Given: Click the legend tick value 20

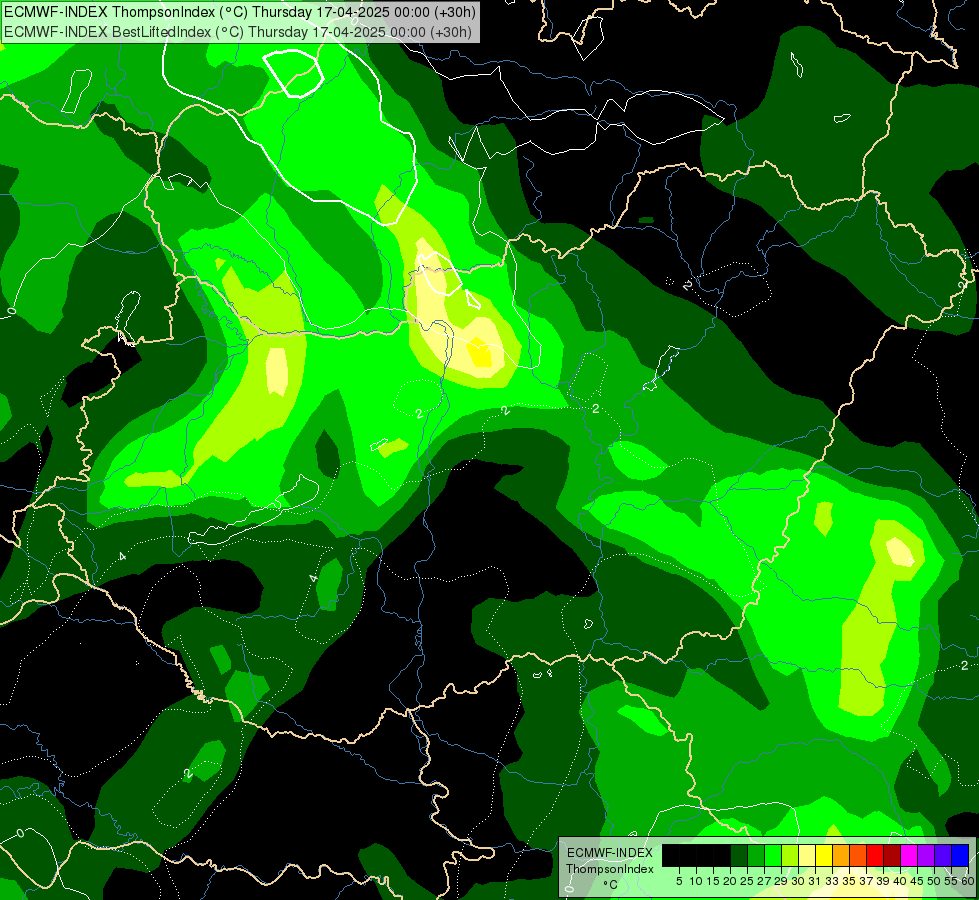Looking at the screenshot, I should coord(730,881).
